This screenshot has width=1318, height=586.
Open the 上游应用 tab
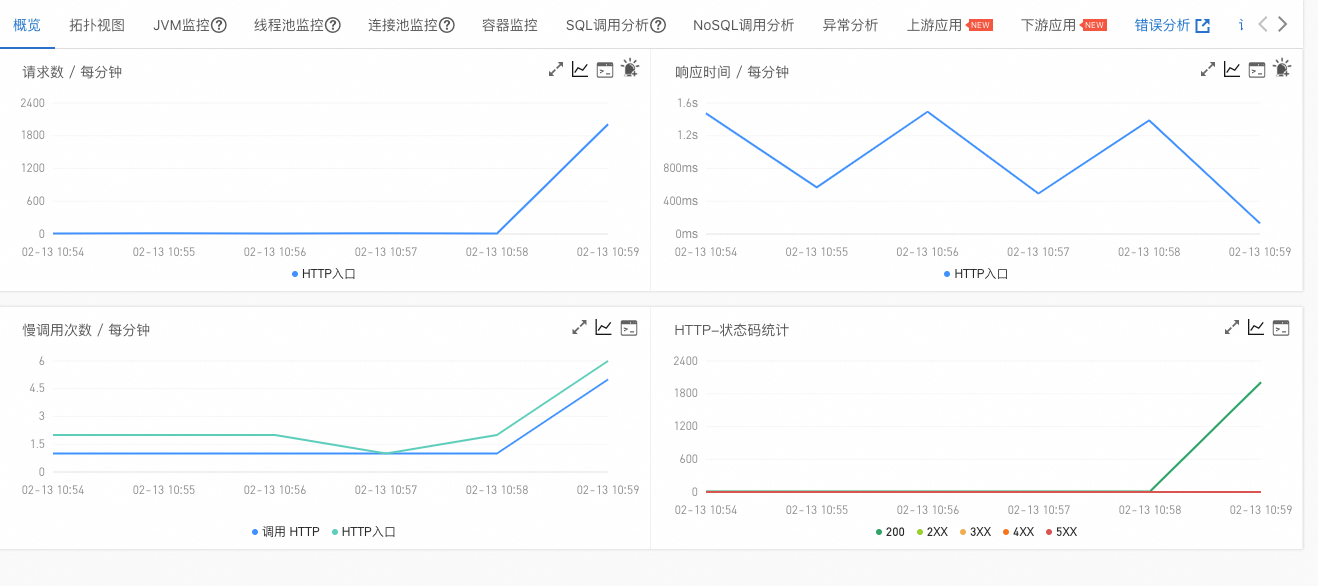pyautogui.click(x=934, y=25)
